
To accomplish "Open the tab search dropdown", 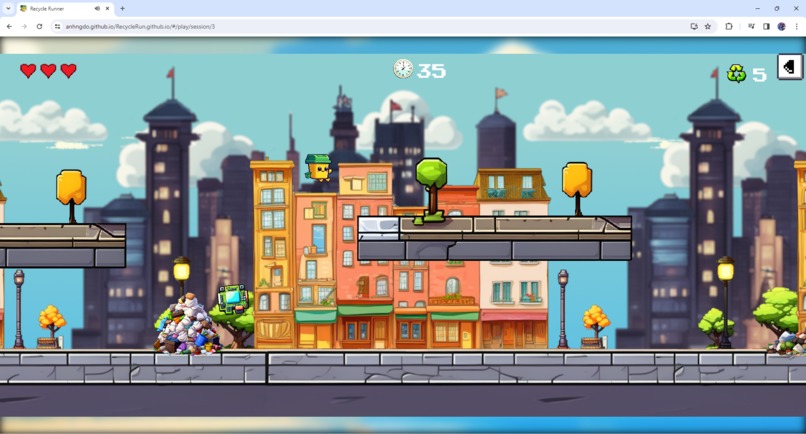I will click(x=8, y=9).
